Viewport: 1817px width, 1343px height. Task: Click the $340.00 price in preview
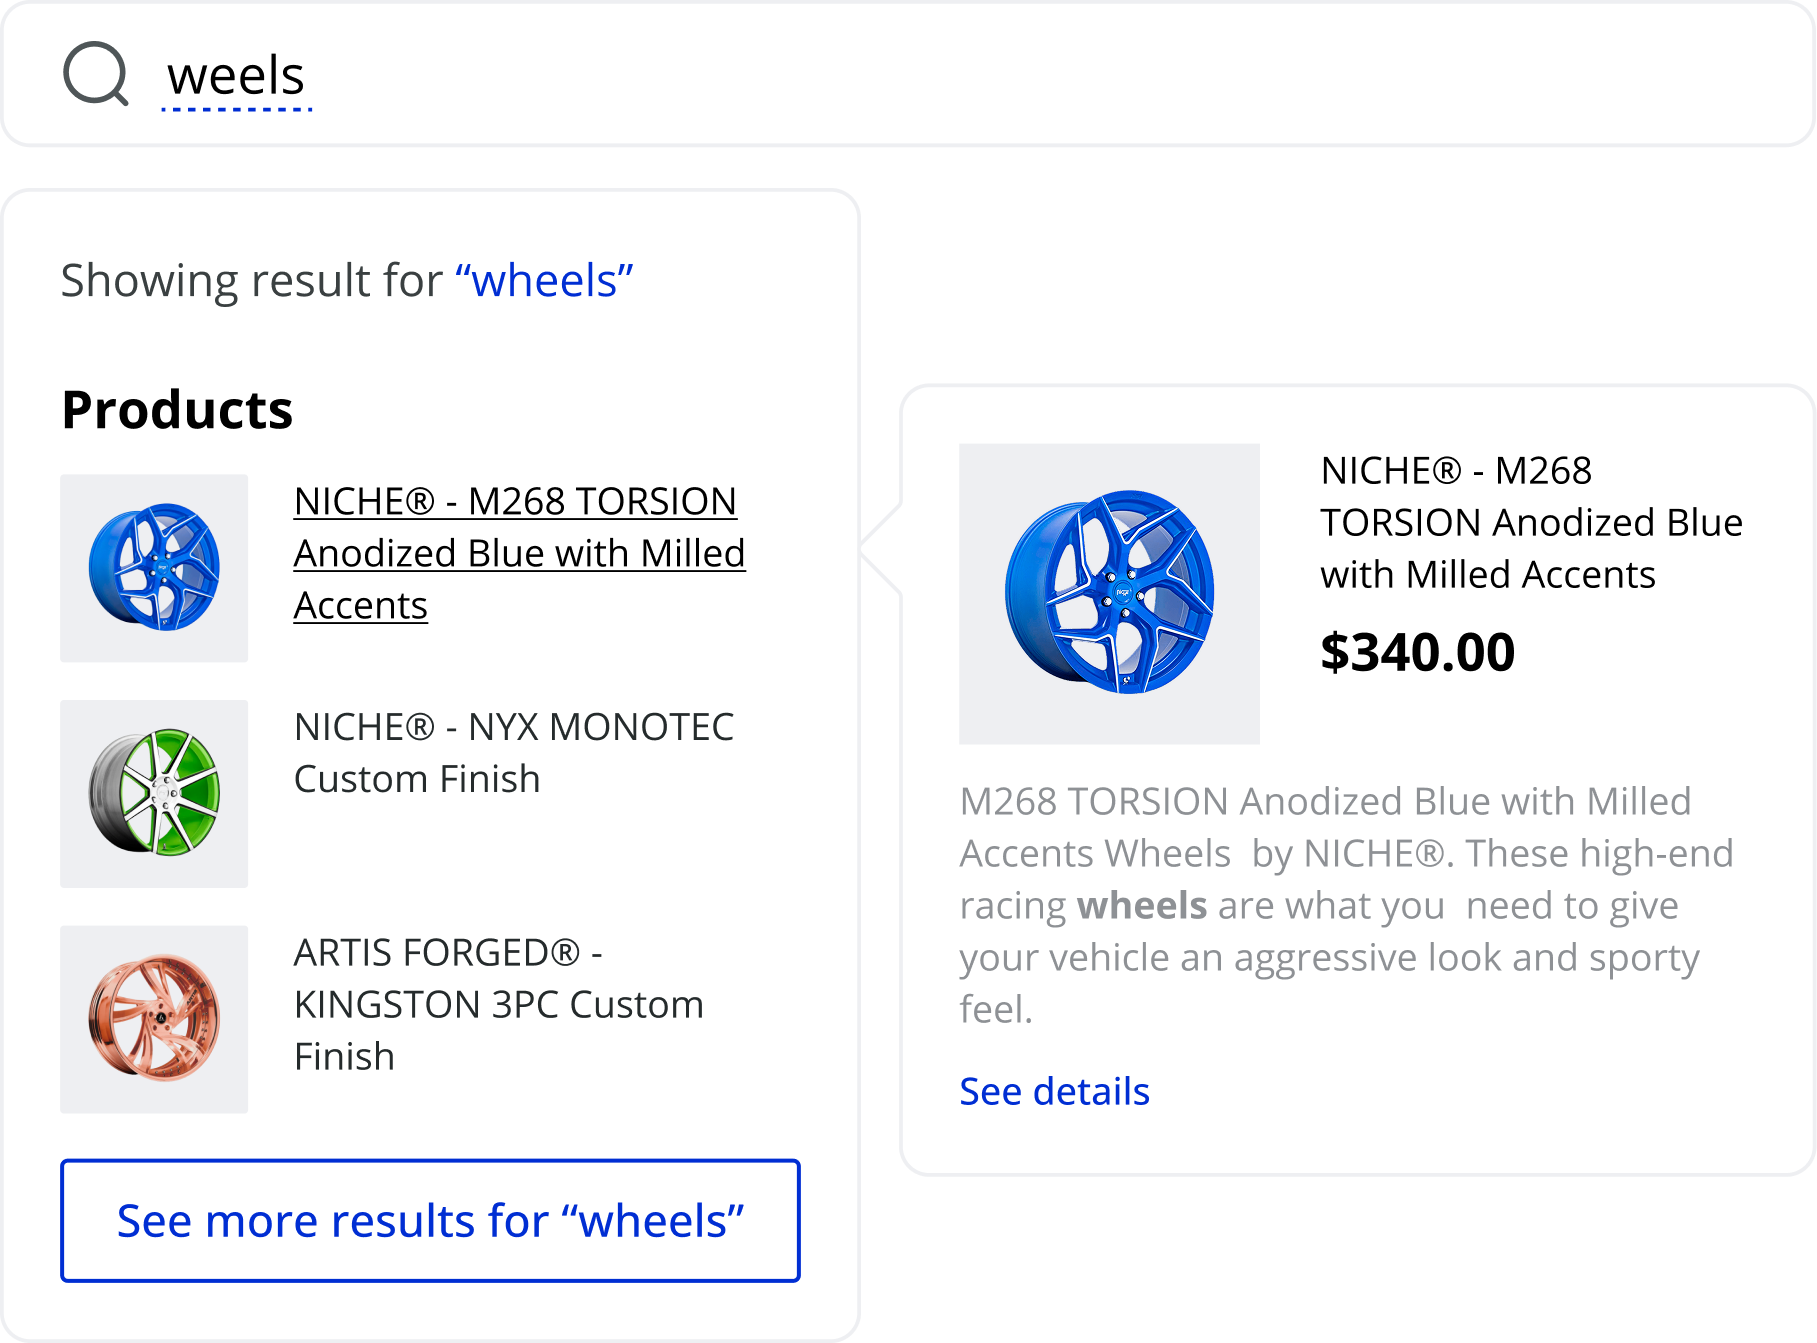pyautogui.click(x=1417, y=652)
